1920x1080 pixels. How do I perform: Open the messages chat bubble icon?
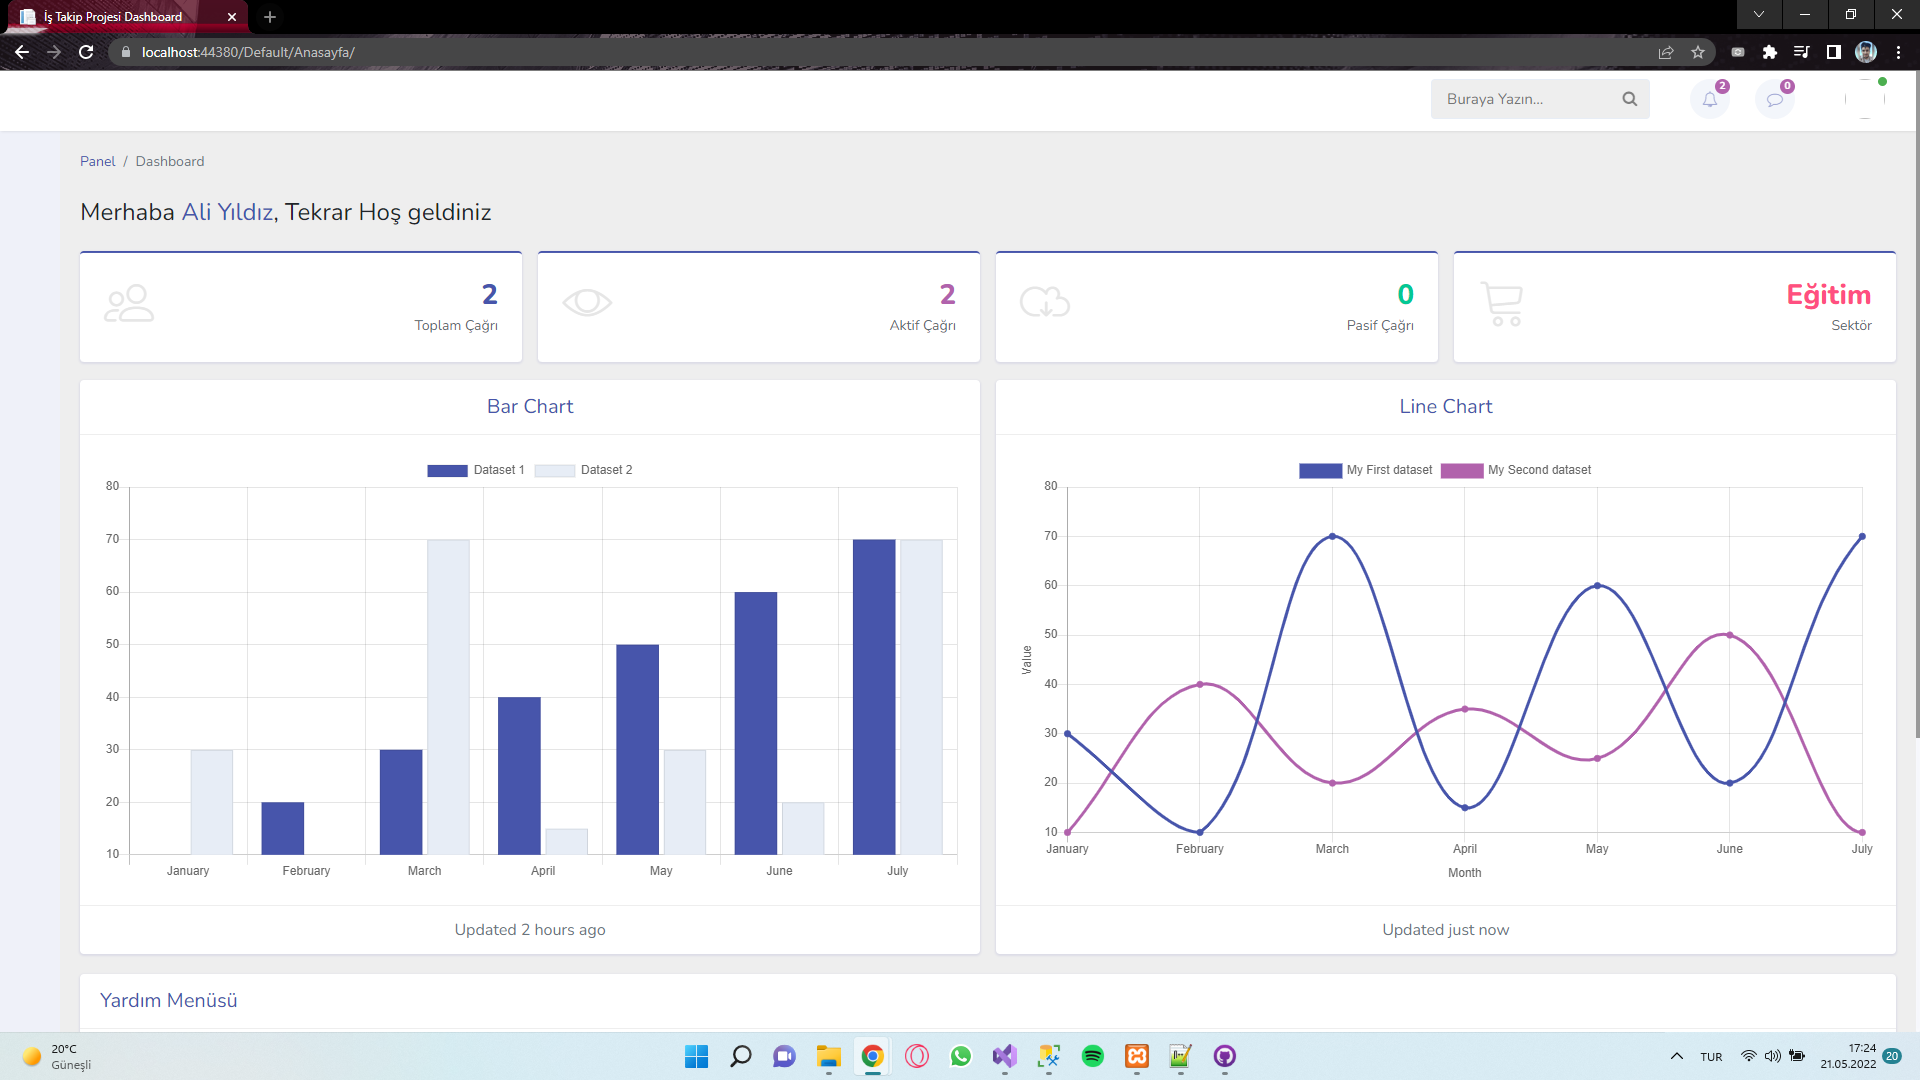1774,100
